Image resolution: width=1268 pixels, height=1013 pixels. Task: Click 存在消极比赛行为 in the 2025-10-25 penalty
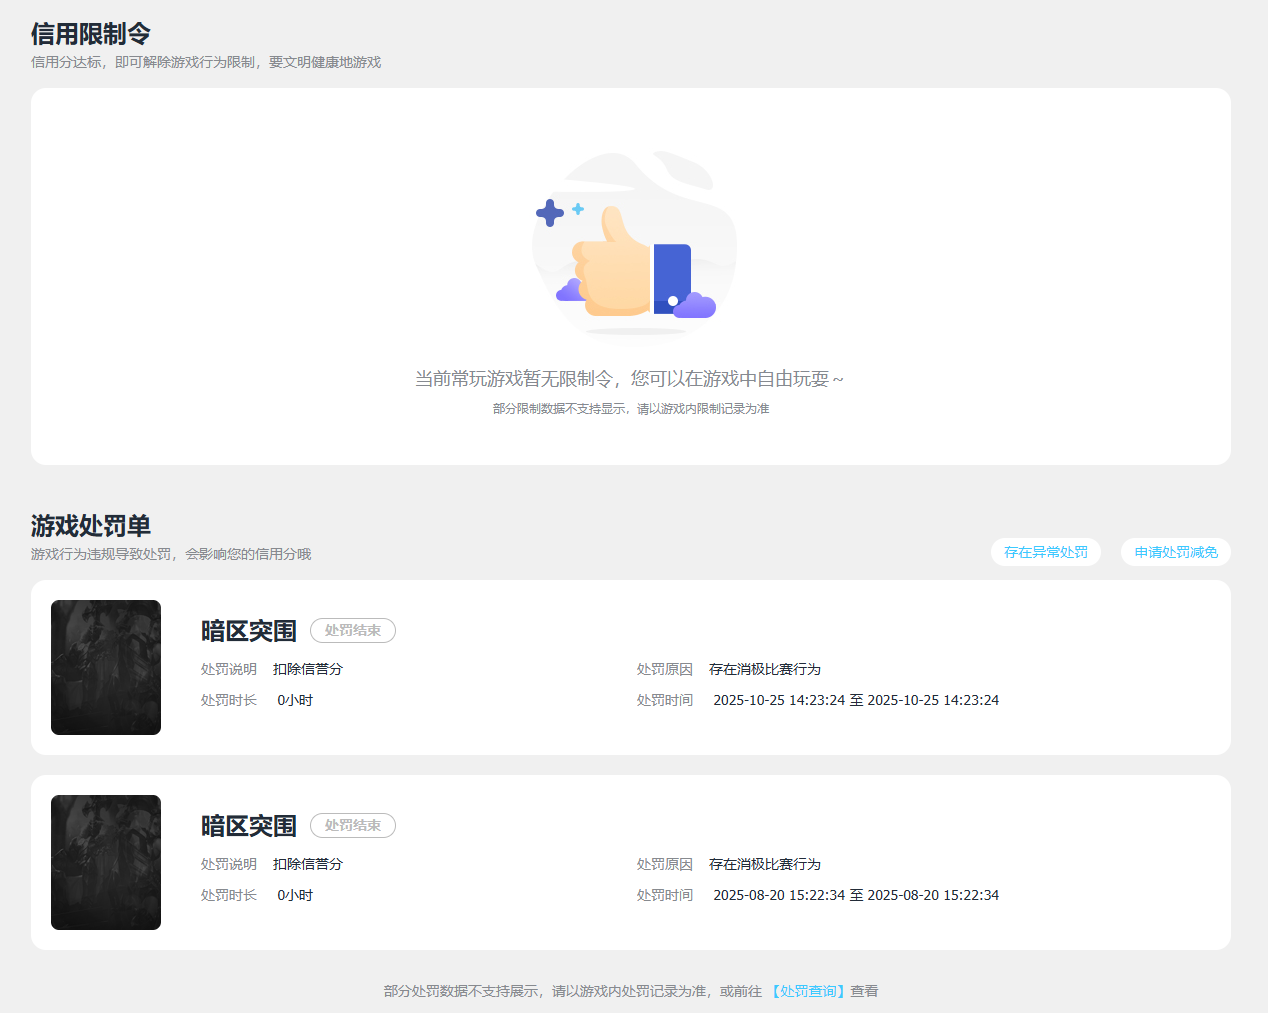click(x=765, y=669)
